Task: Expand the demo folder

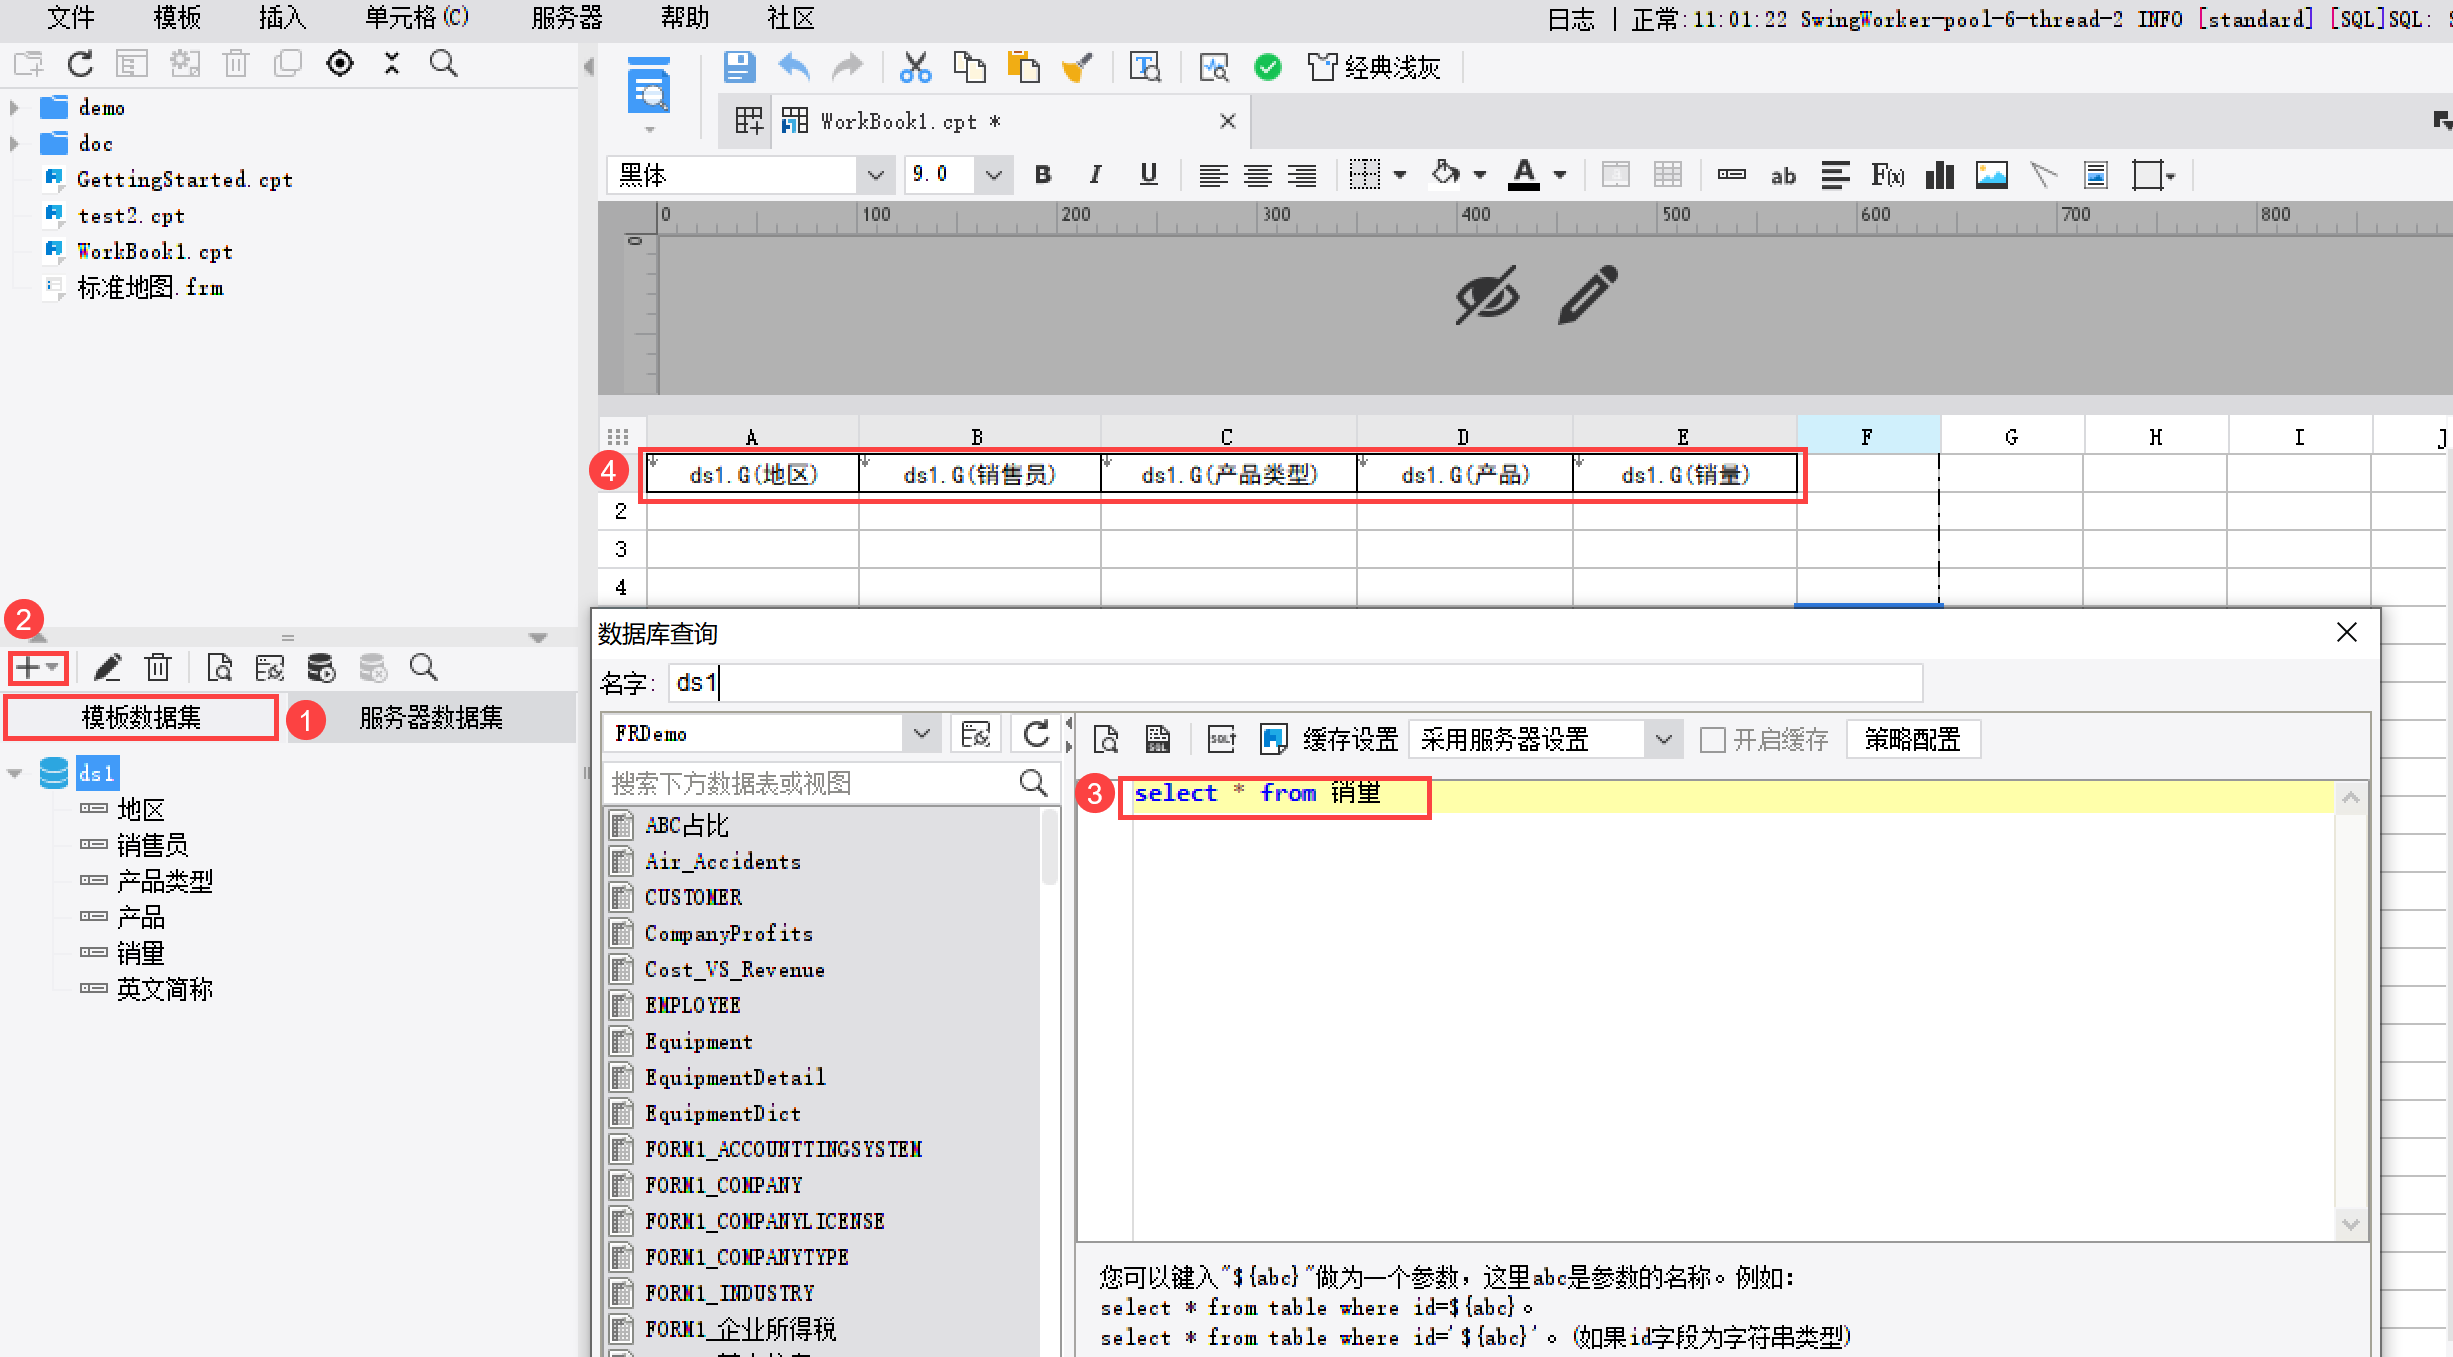Action: [14, 107]
